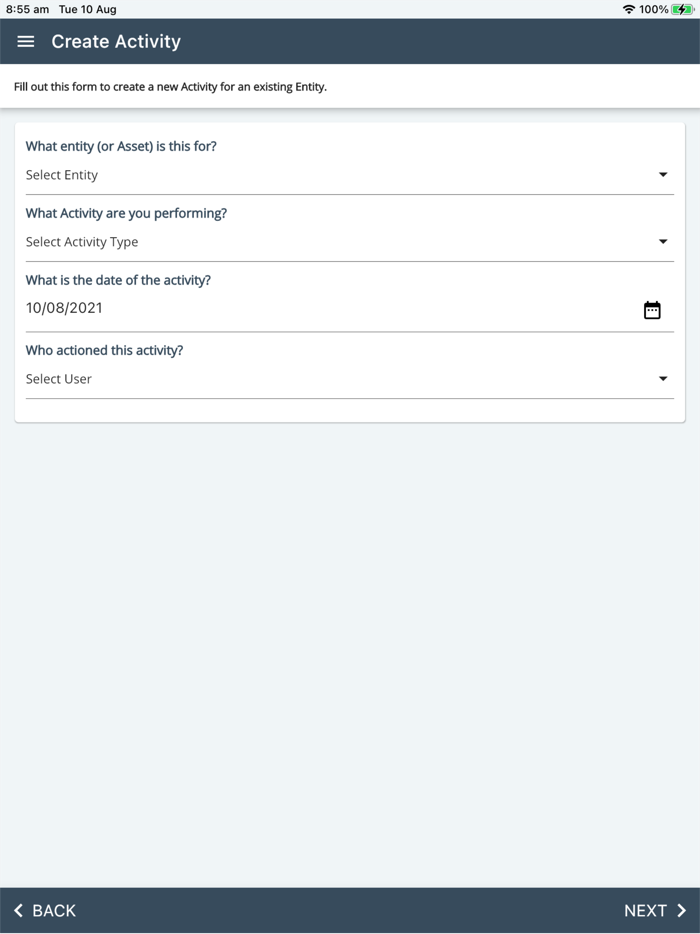
Task: Tap the caret icon beside Select User
Action: point(663,378)
